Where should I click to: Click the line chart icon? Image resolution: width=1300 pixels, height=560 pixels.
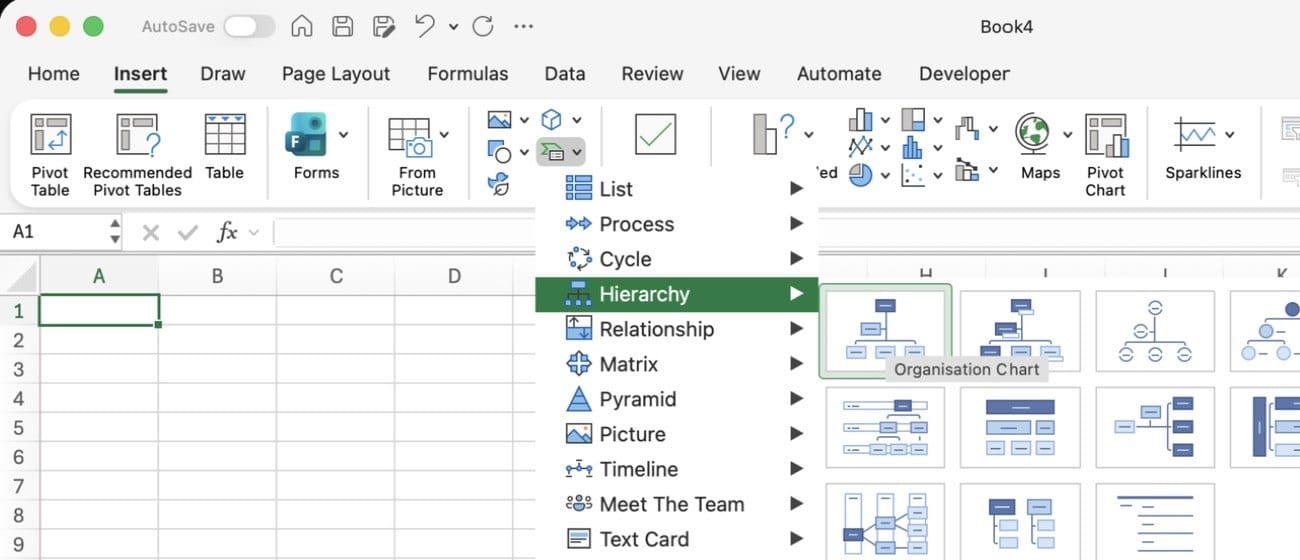click(861, 147)
